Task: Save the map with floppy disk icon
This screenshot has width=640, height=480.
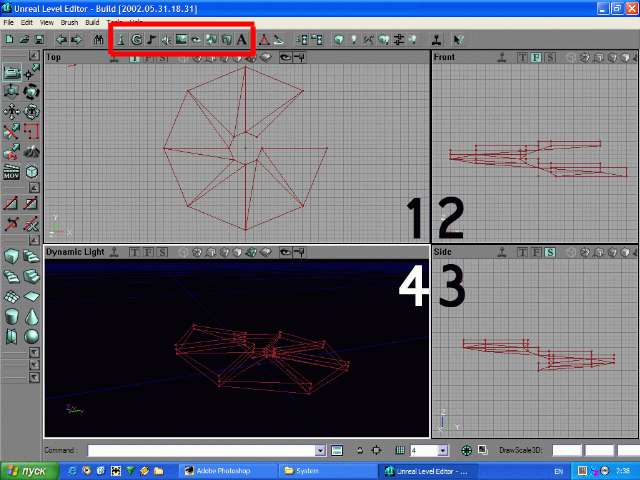Action: (40, 40)
